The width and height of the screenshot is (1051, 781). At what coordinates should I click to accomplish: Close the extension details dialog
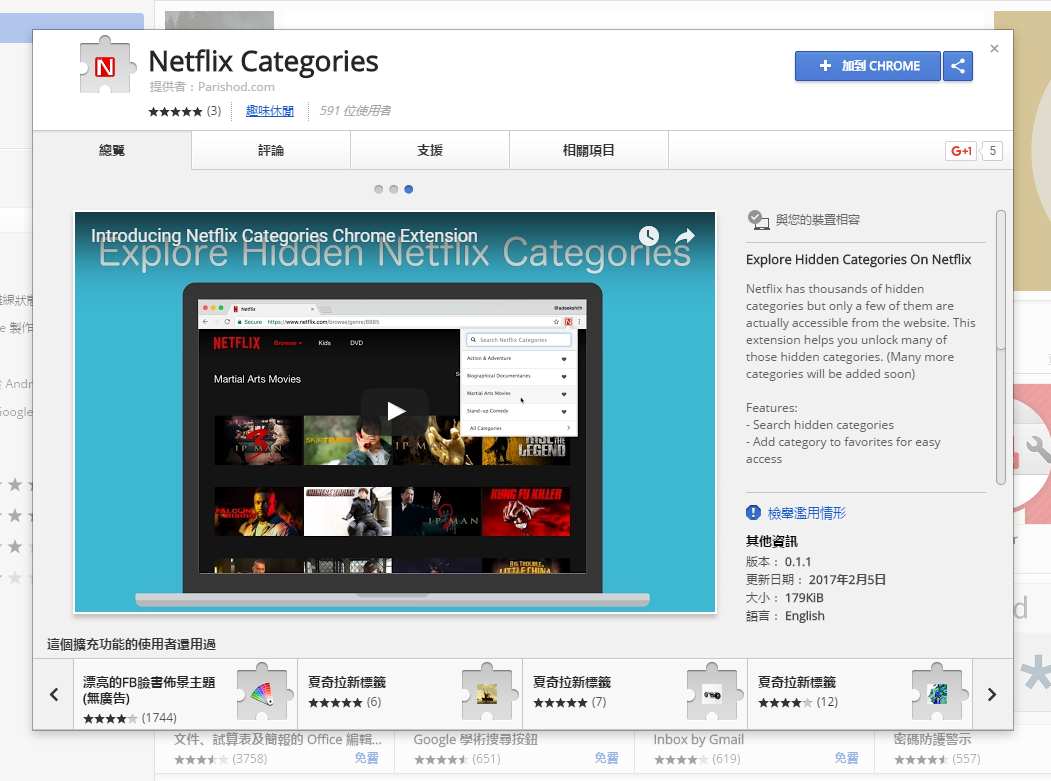[994, 49]
